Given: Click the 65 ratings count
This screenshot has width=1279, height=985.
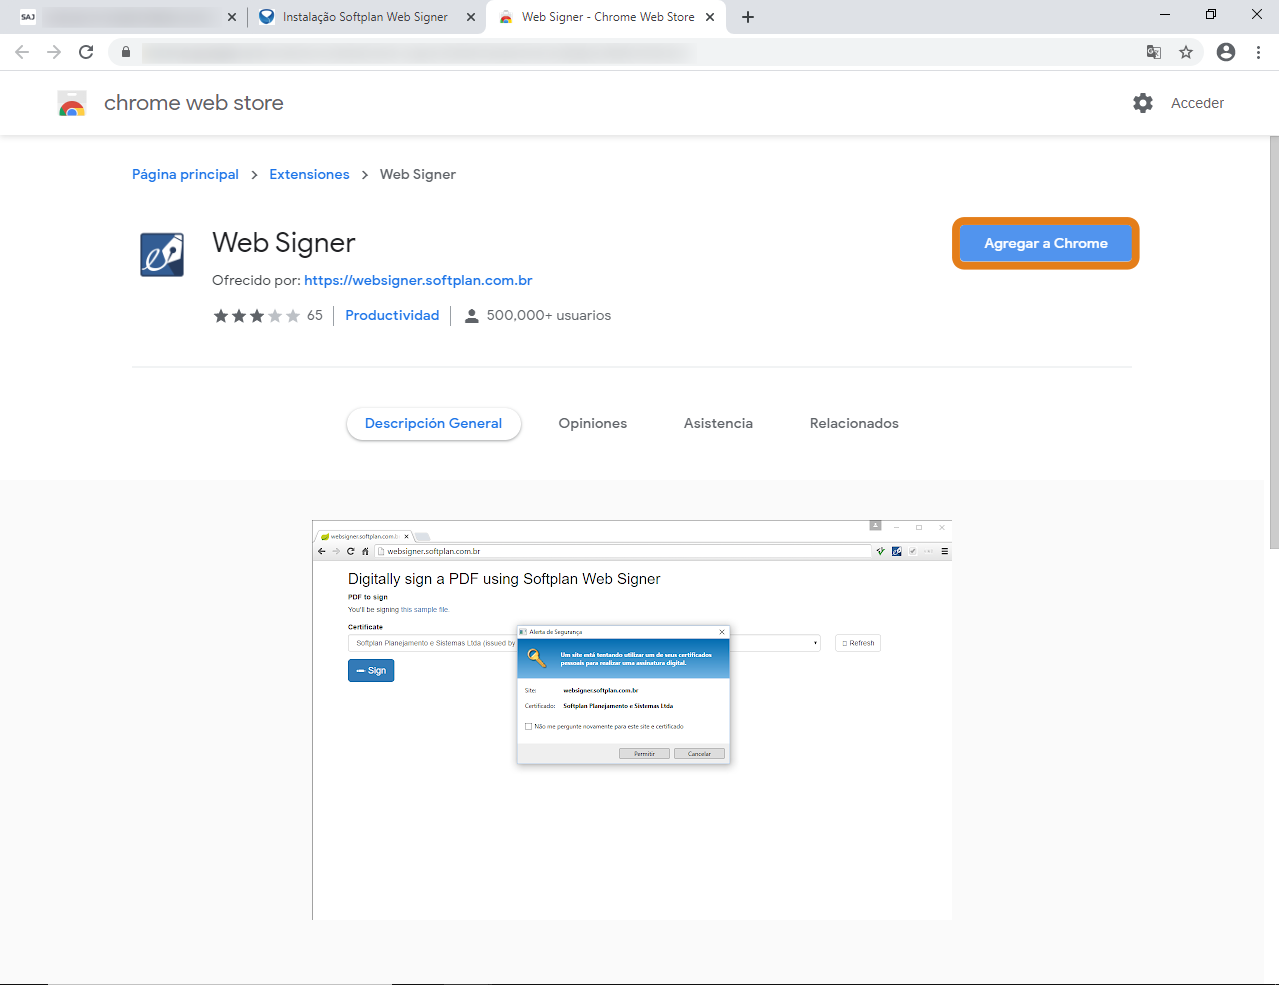Looking at the screenshot, I should coord(315,315).
